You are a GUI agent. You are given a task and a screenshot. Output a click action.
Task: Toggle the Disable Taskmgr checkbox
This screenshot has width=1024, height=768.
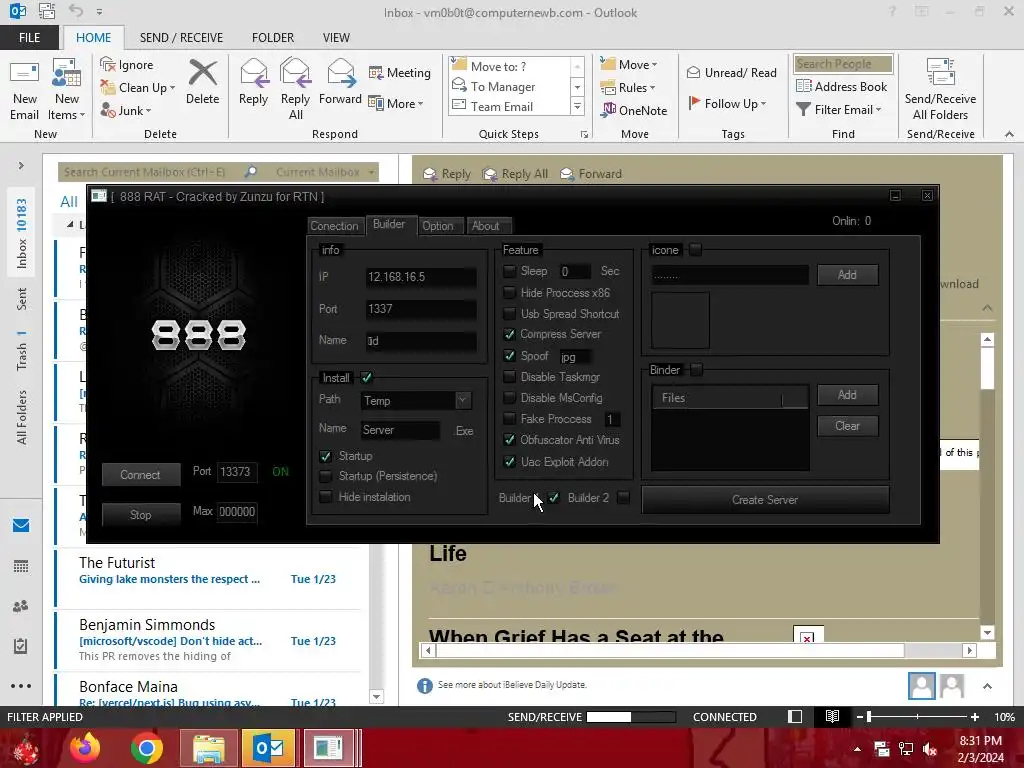tap(509, 377)
